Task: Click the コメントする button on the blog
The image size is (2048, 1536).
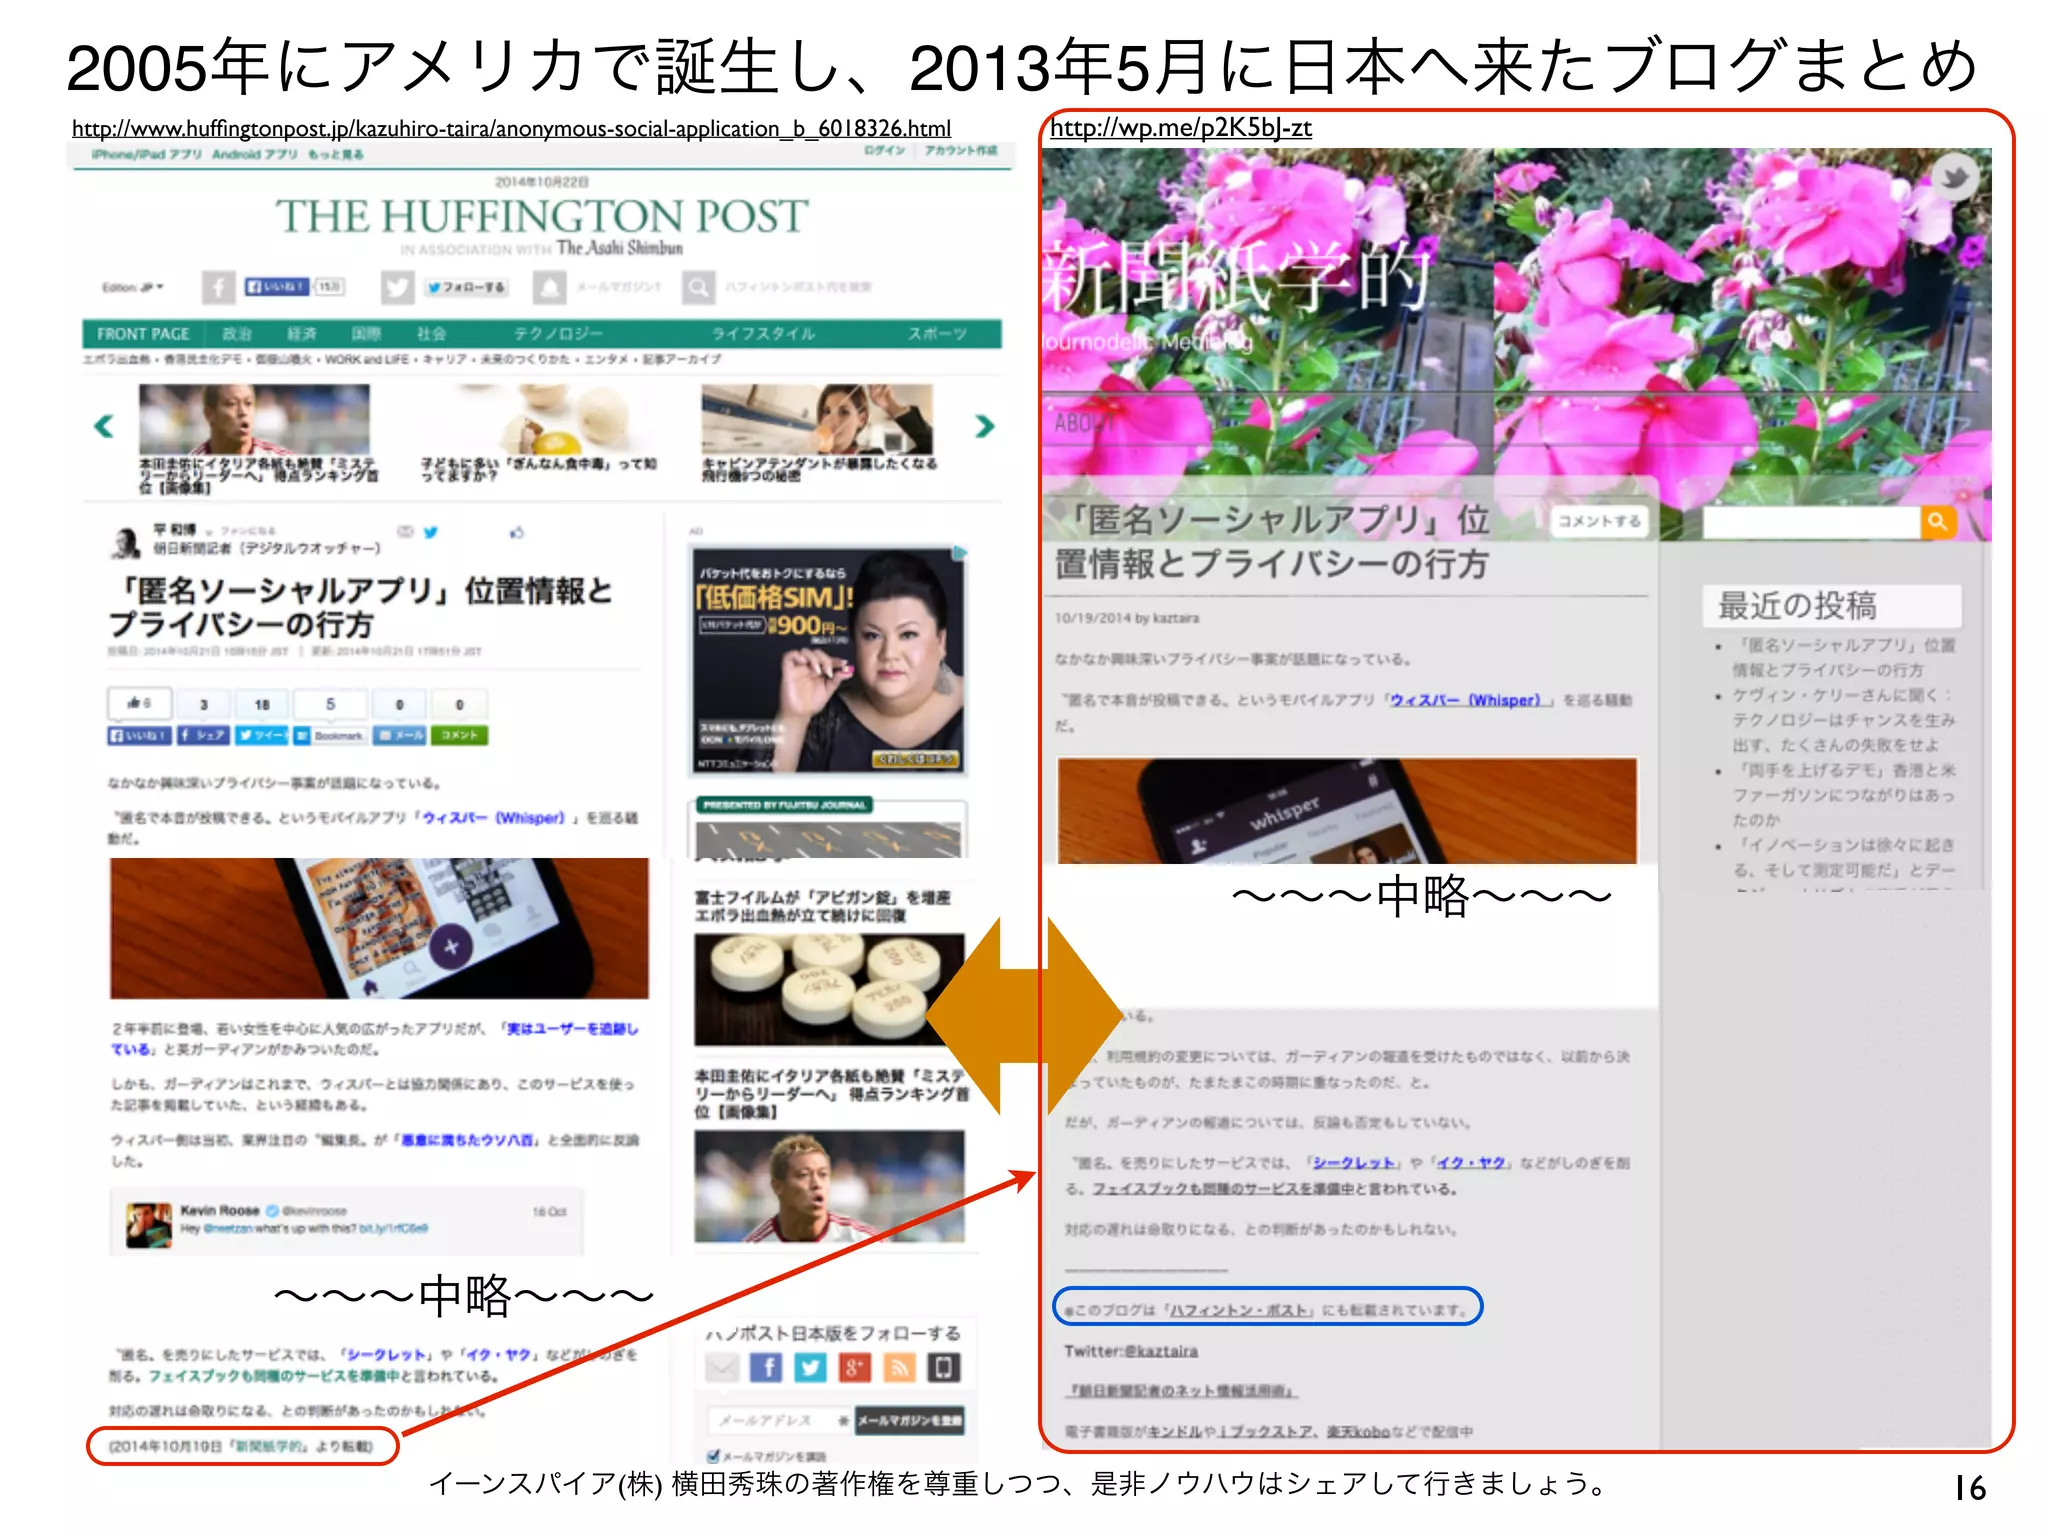Action: tap(1599, 521)
